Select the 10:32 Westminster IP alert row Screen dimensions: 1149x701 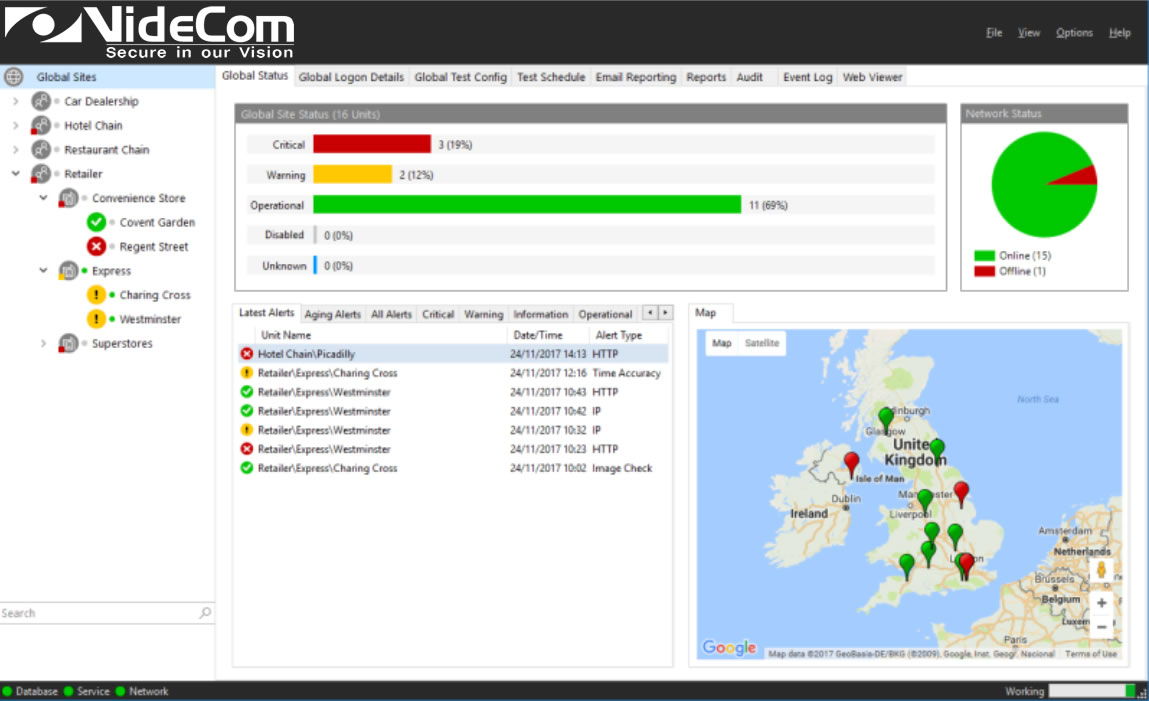[454, 430]
